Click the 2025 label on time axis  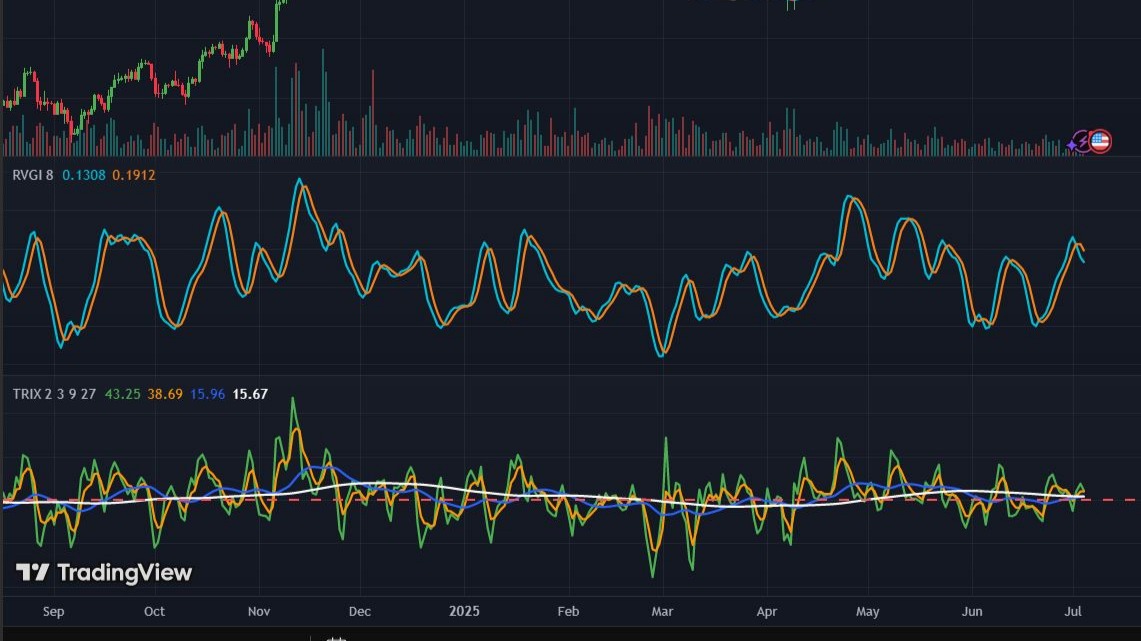pyautogui.click(x=464, y=611)
